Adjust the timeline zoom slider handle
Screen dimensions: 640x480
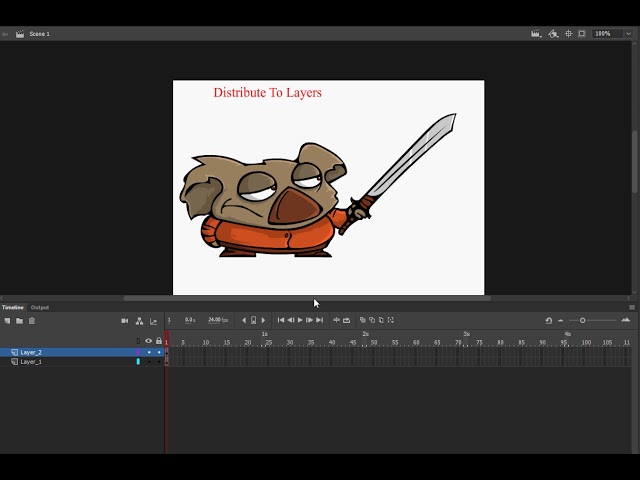(582, 321)
